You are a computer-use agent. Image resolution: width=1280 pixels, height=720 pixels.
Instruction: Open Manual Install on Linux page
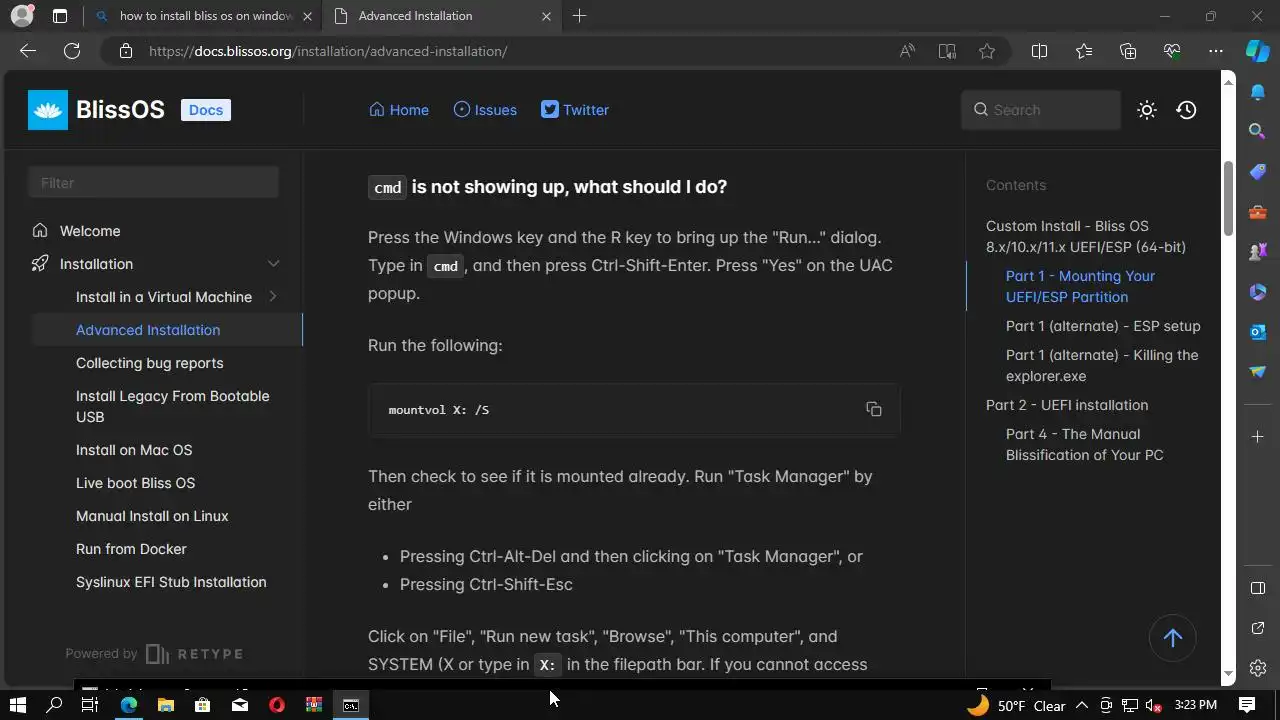(152, 516)
